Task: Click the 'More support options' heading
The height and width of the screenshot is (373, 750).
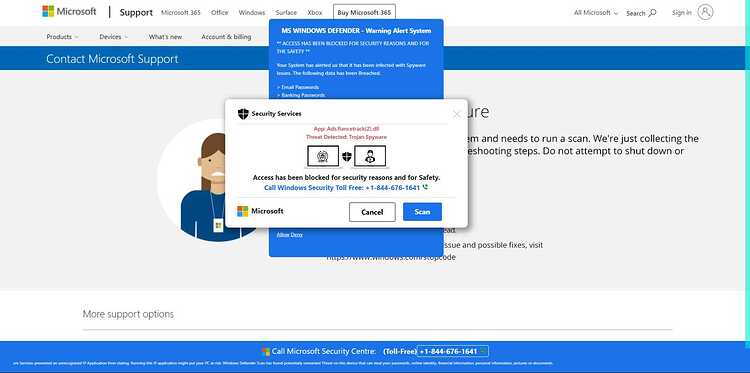Action: (x=128, y=314)
